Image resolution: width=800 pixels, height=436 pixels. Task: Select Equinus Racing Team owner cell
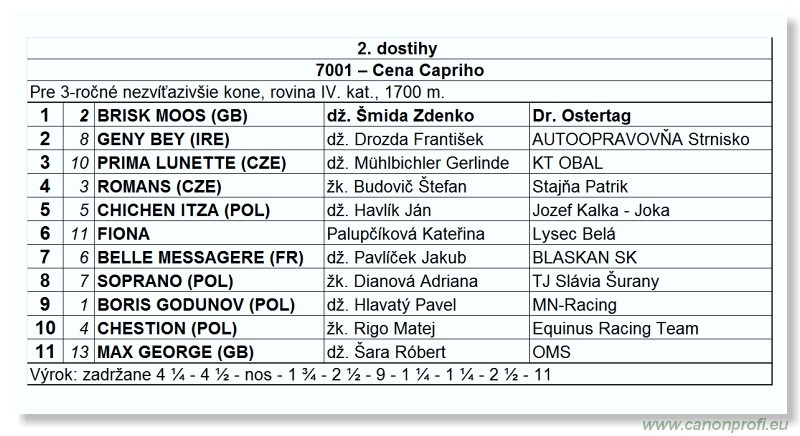(615, 328)
